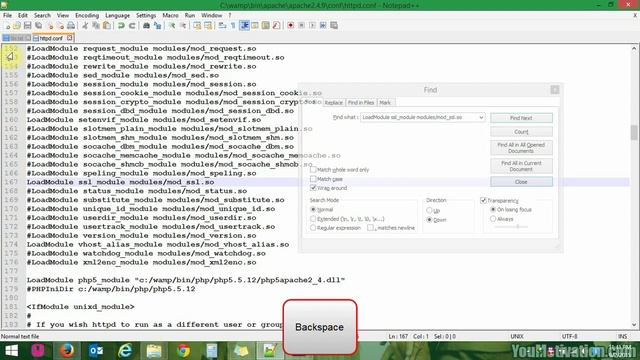The height and width of the screenshot is (360, 640).
Task: Switch to Find in Files tab
Action: point(361,103)
